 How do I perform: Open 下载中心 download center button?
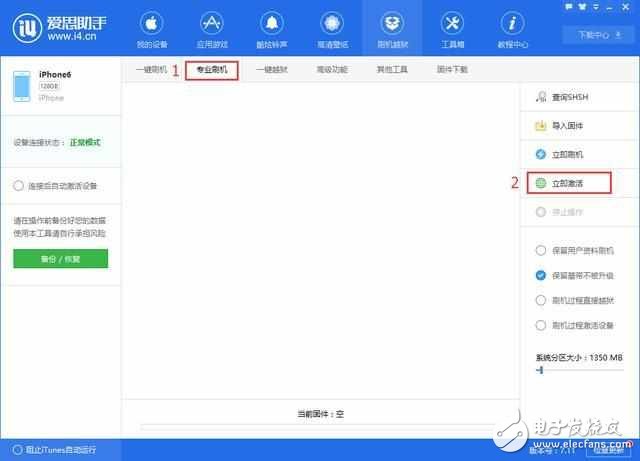click(598, 35)
